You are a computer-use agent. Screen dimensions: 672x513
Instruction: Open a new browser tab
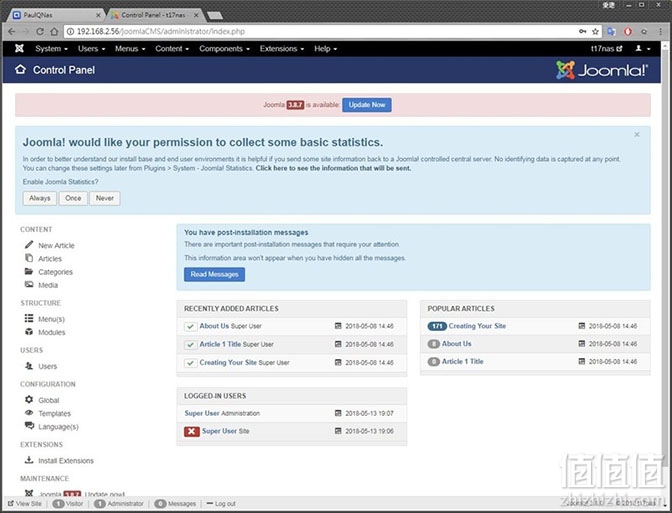click(x=215, y=16)
